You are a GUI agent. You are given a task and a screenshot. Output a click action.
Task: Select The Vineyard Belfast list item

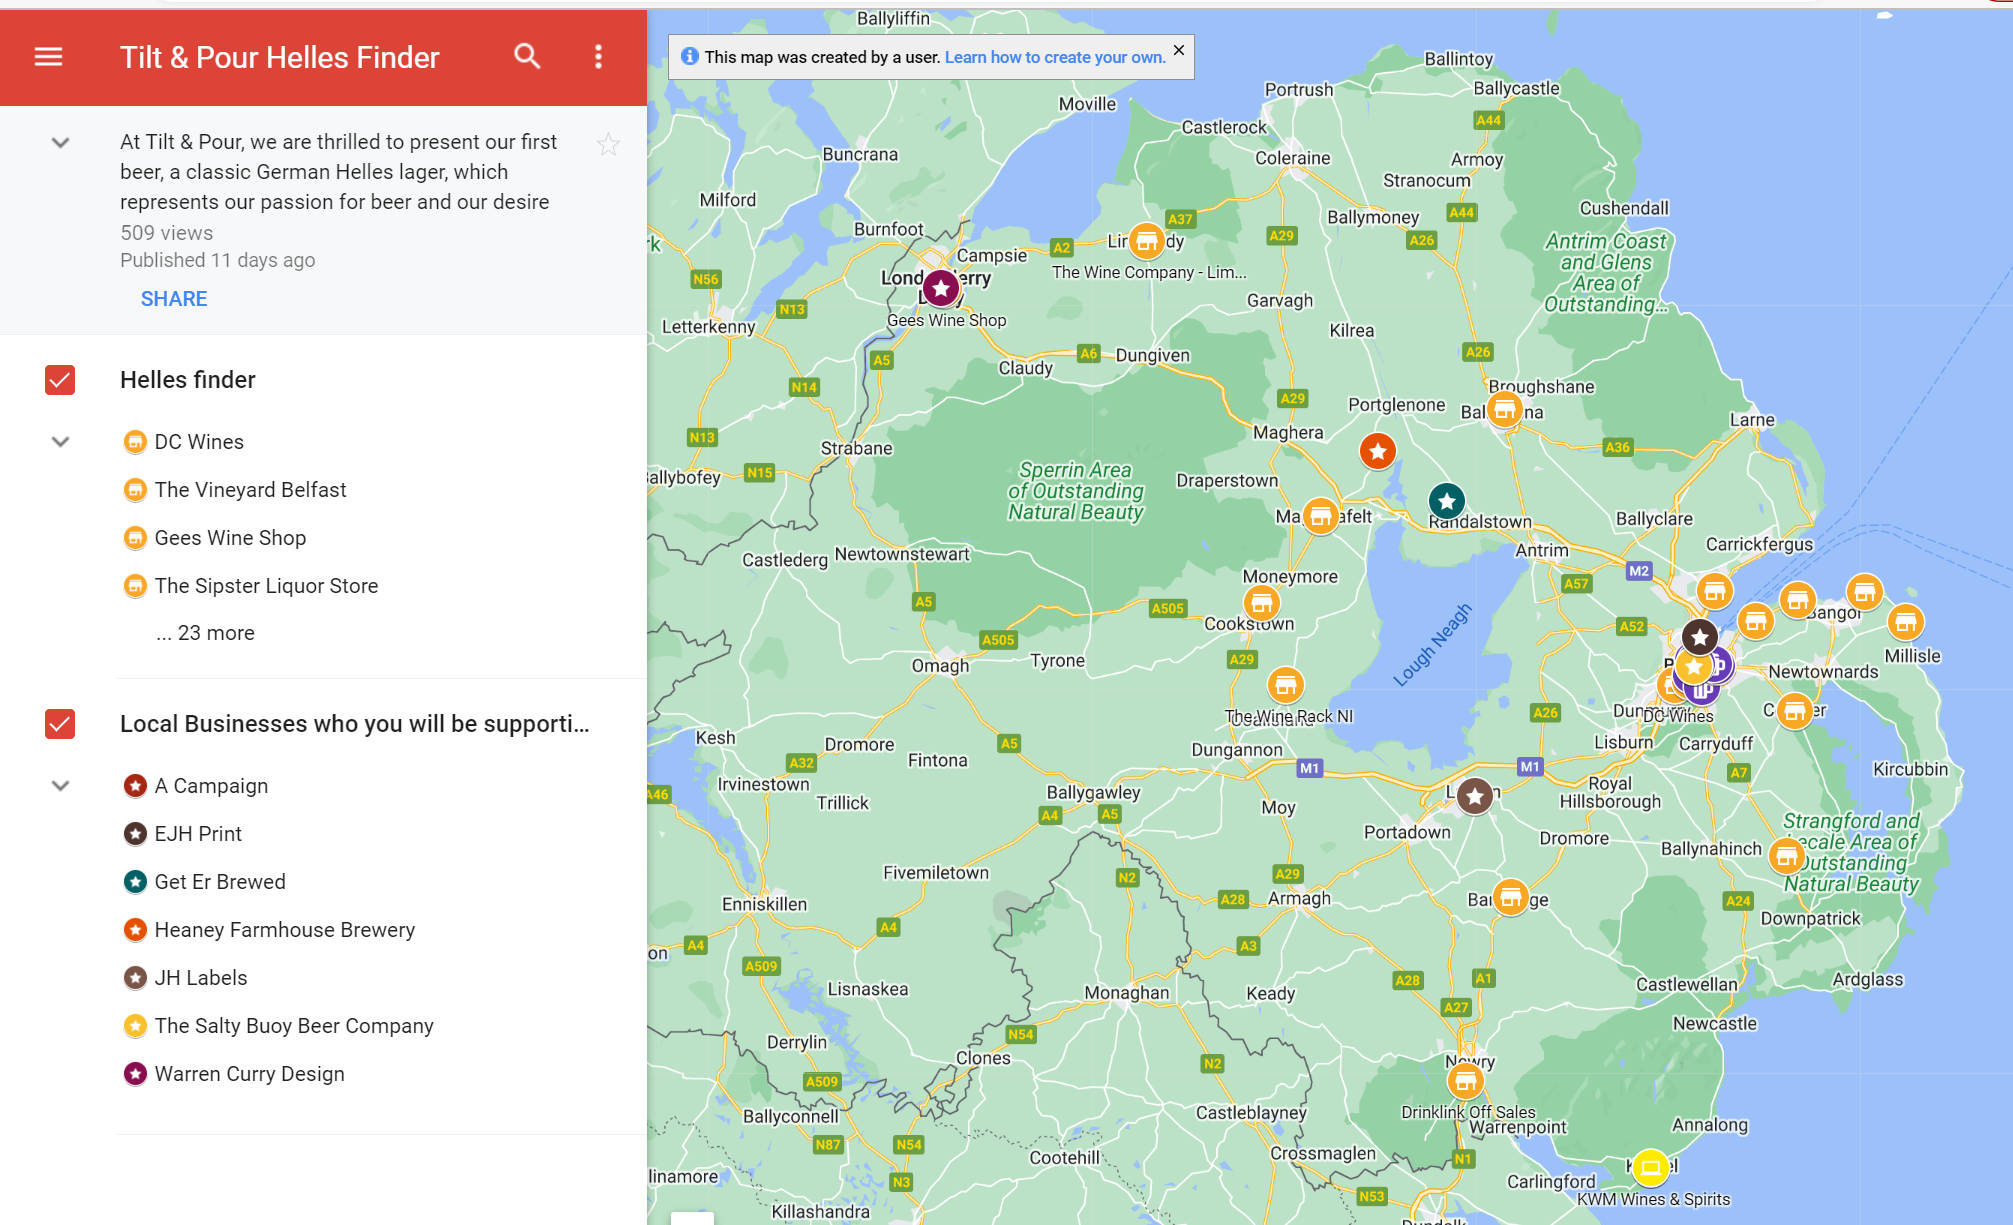pyautogui.click(x=250, y=490)
